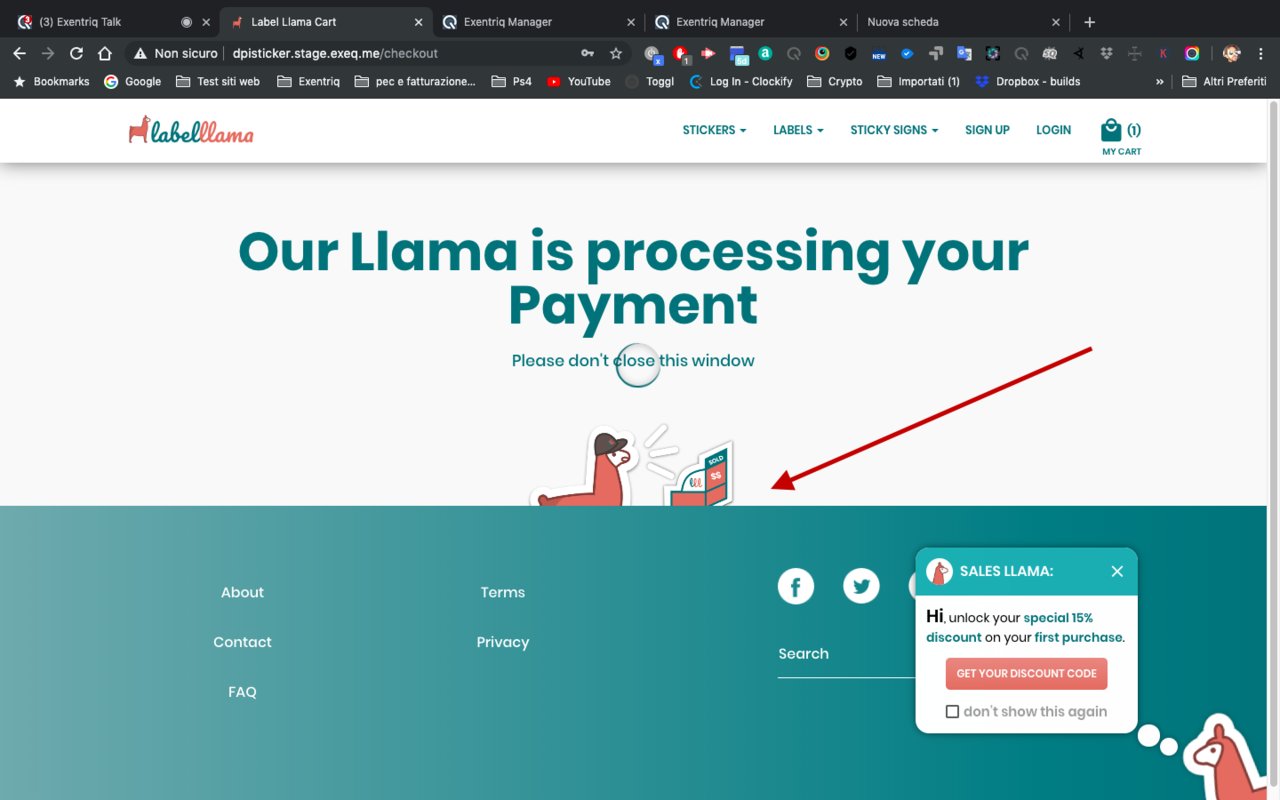Open the Sign Up link

point(987,130)
